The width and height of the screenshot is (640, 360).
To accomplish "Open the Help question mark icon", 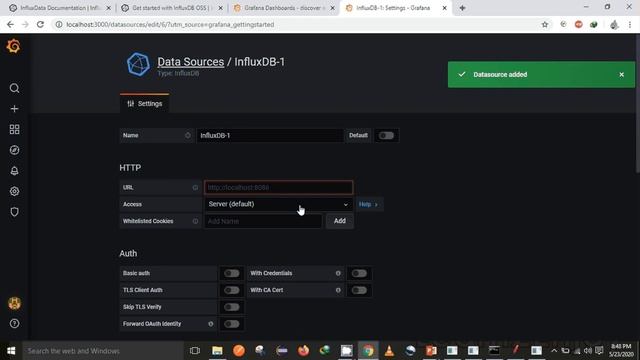I will pos(14,324).
